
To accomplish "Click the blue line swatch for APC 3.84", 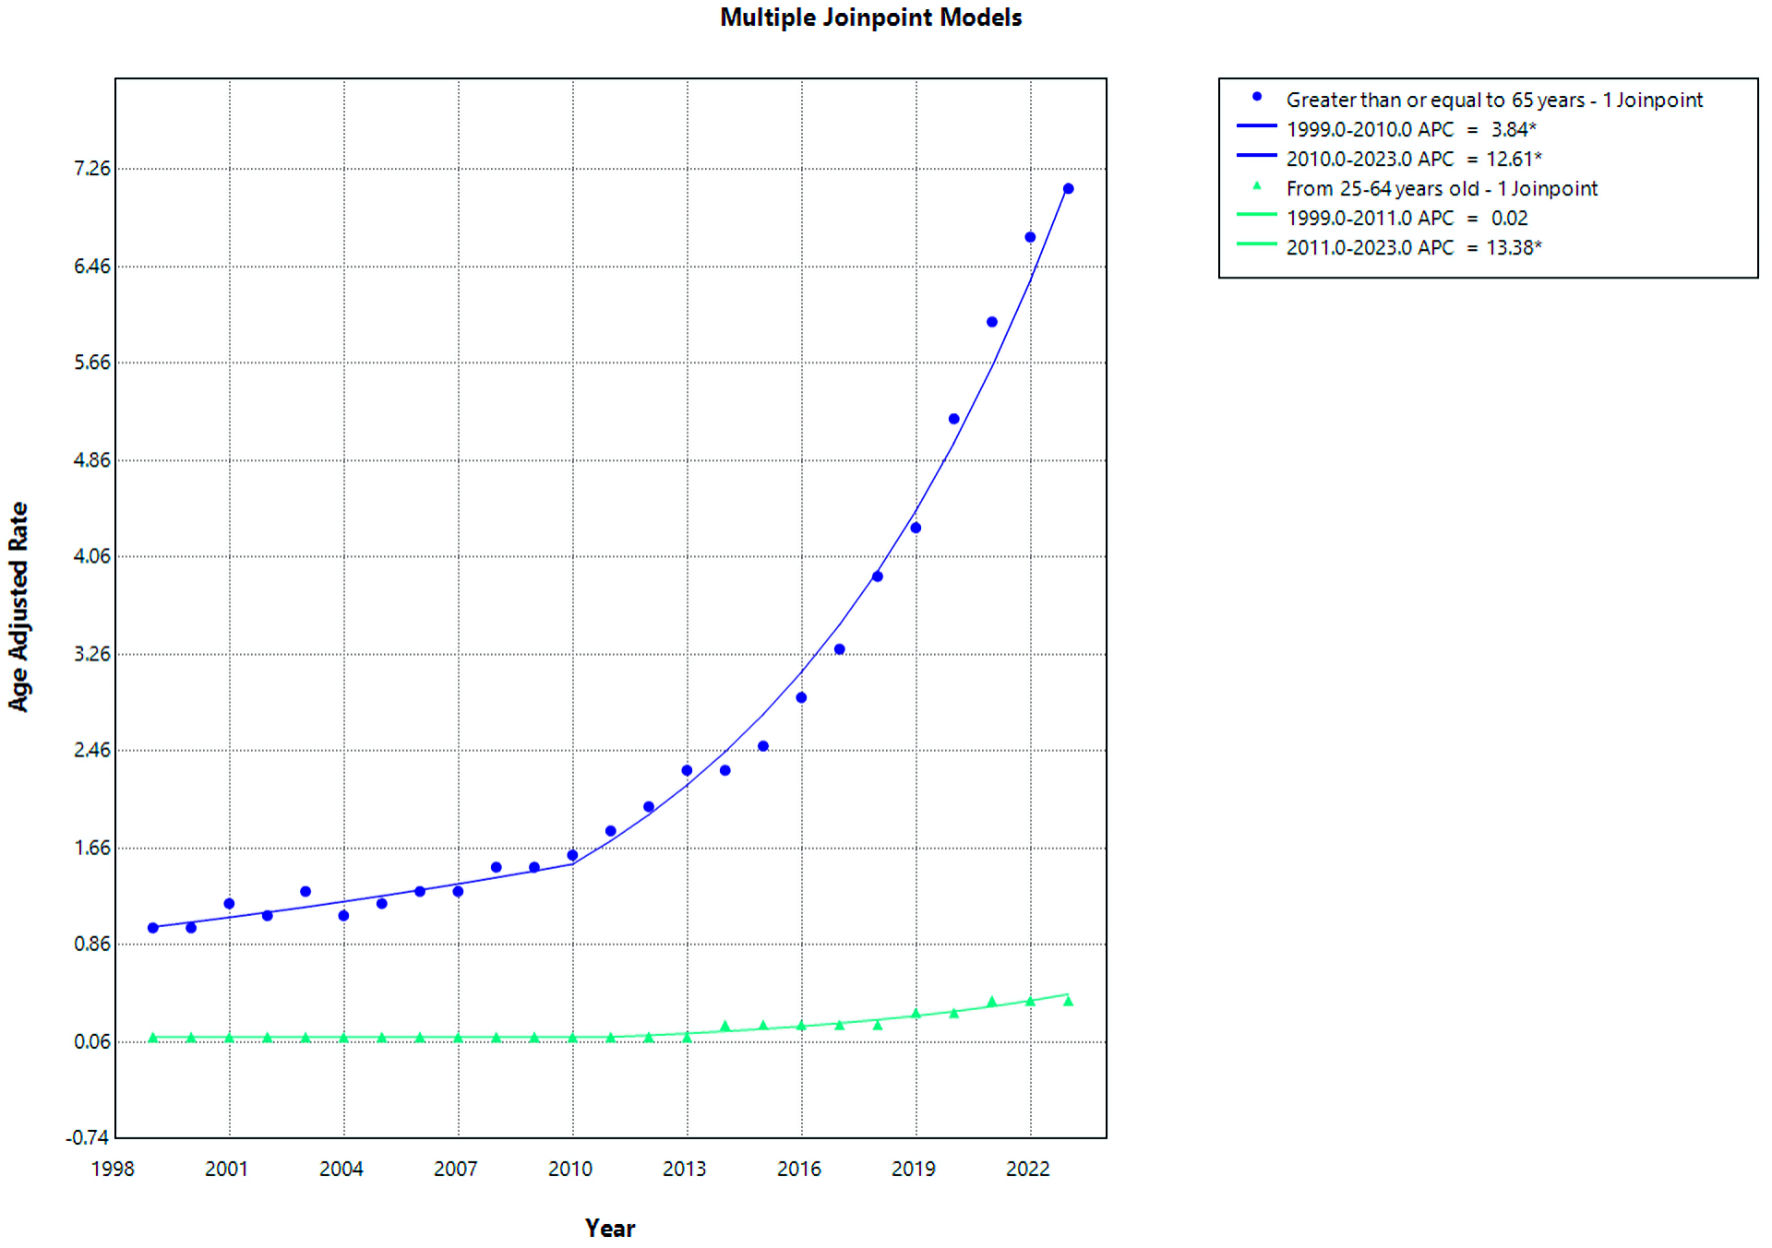I will [1256, 127].
